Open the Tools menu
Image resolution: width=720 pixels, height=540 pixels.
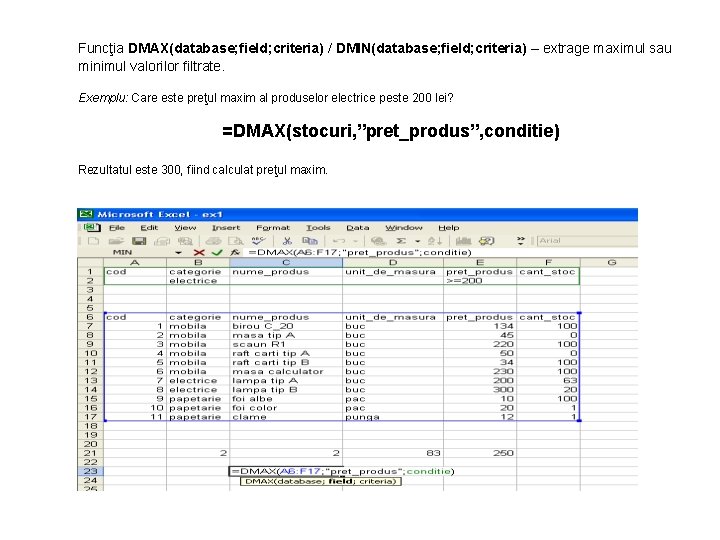point(318,228)
